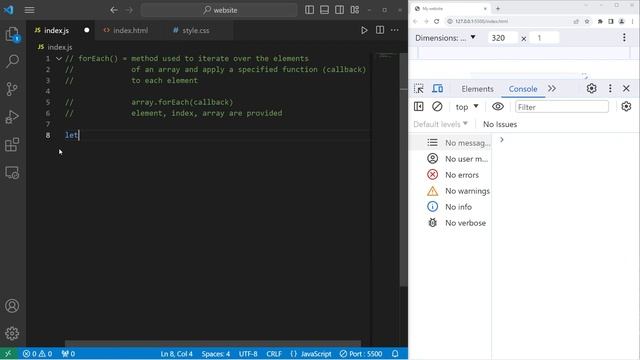Go forward in VS Code navigation
The image size is (640, 360).
(x=129, y=10)
